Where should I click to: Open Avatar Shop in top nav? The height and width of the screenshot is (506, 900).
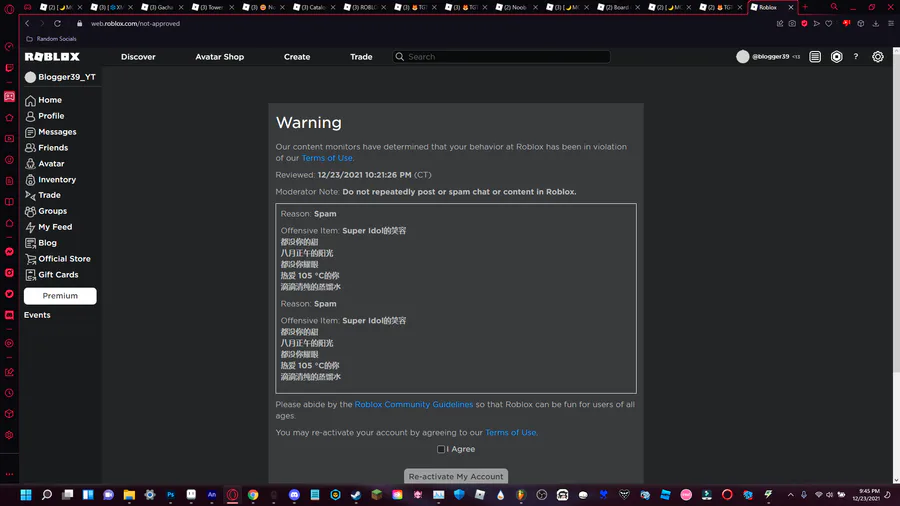pyautogui.click(x=219, y=57)
